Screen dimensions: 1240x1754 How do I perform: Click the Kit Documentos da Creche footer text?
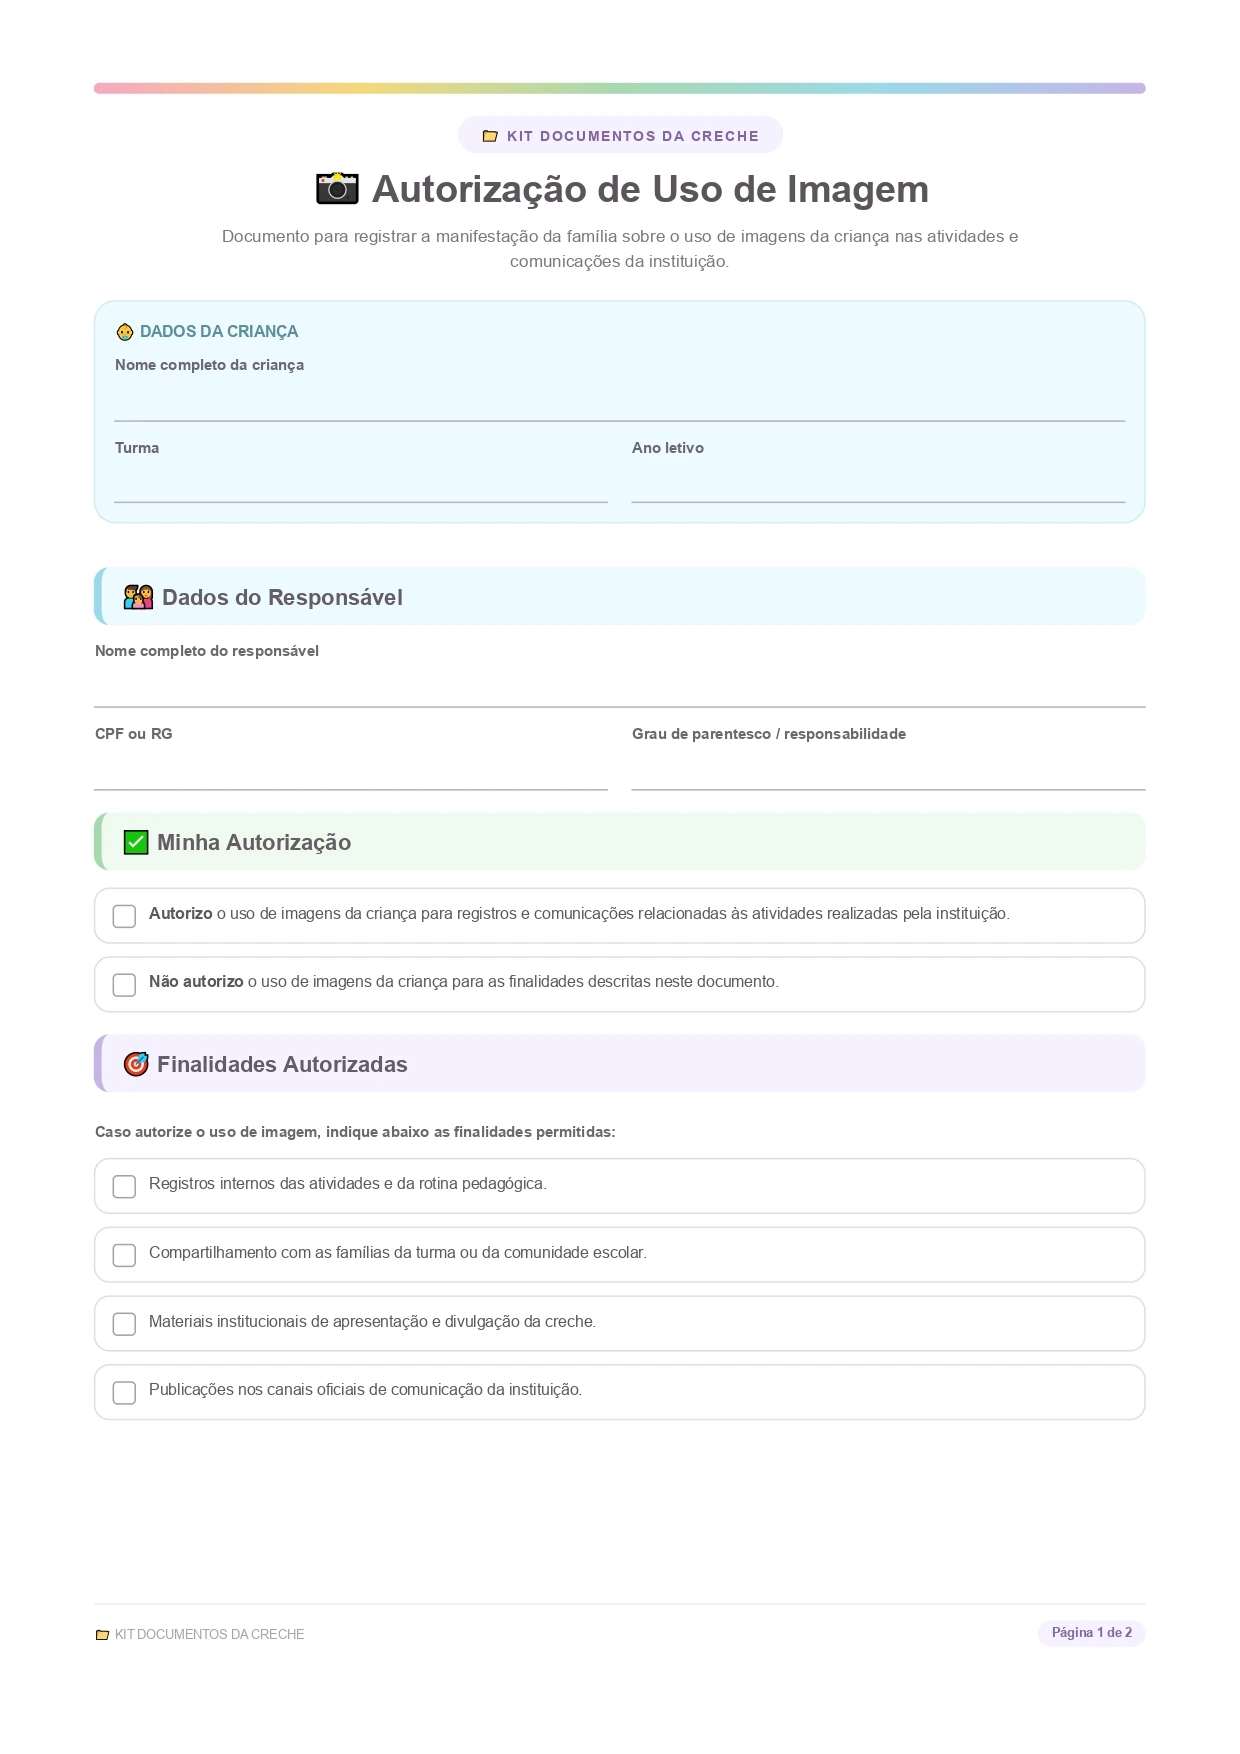(210, 1634)
